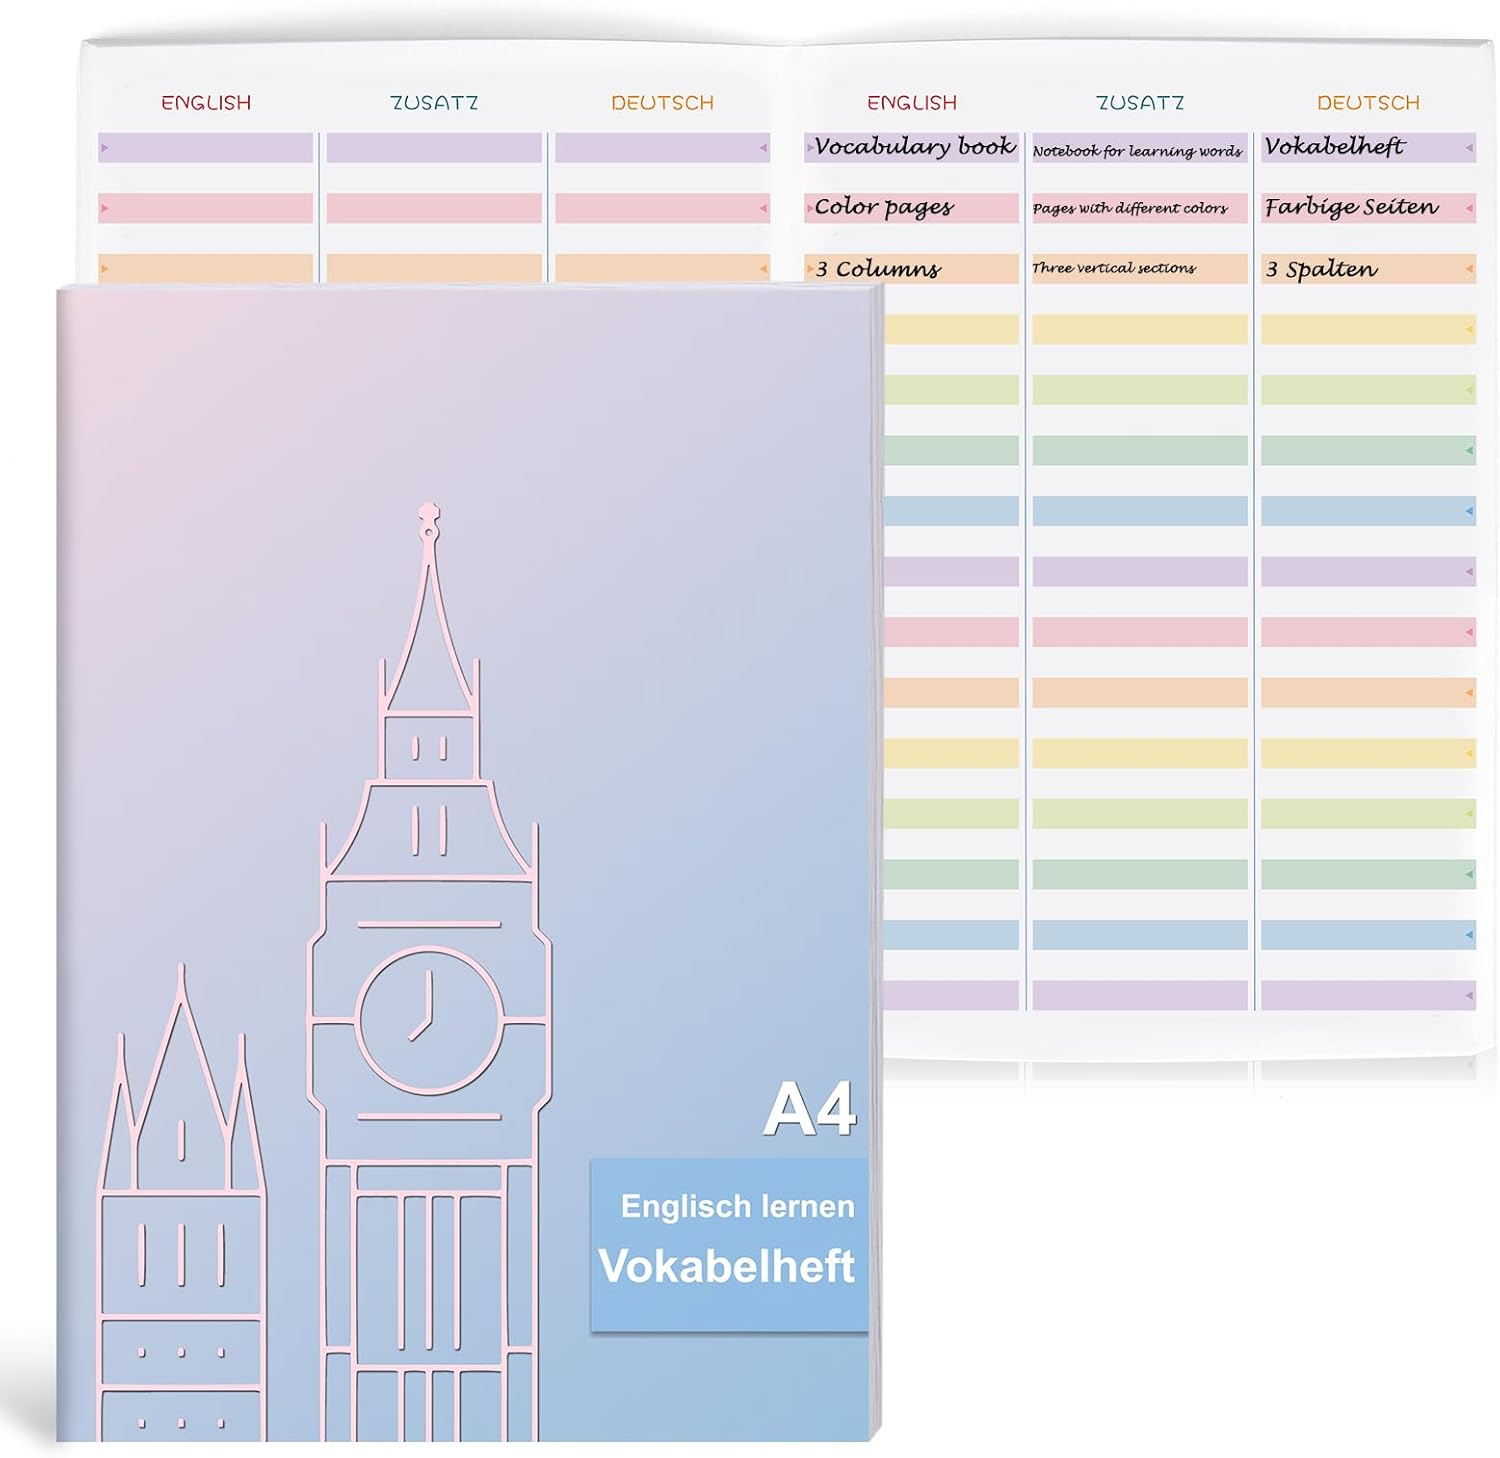This screenshot has height=1458, width=1500.
Task: Select the right page DEUTSCH column header
Action: (1367, 103)
